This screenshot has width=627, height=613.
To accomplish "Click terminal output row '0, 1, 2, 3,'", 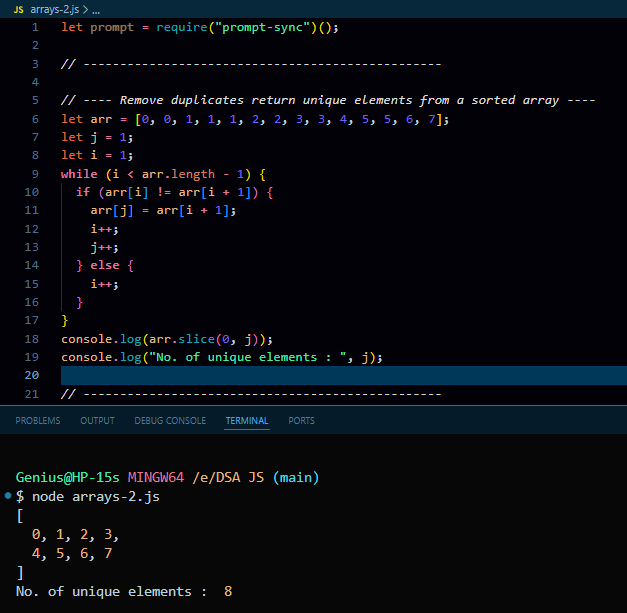I will coord(75,535).
